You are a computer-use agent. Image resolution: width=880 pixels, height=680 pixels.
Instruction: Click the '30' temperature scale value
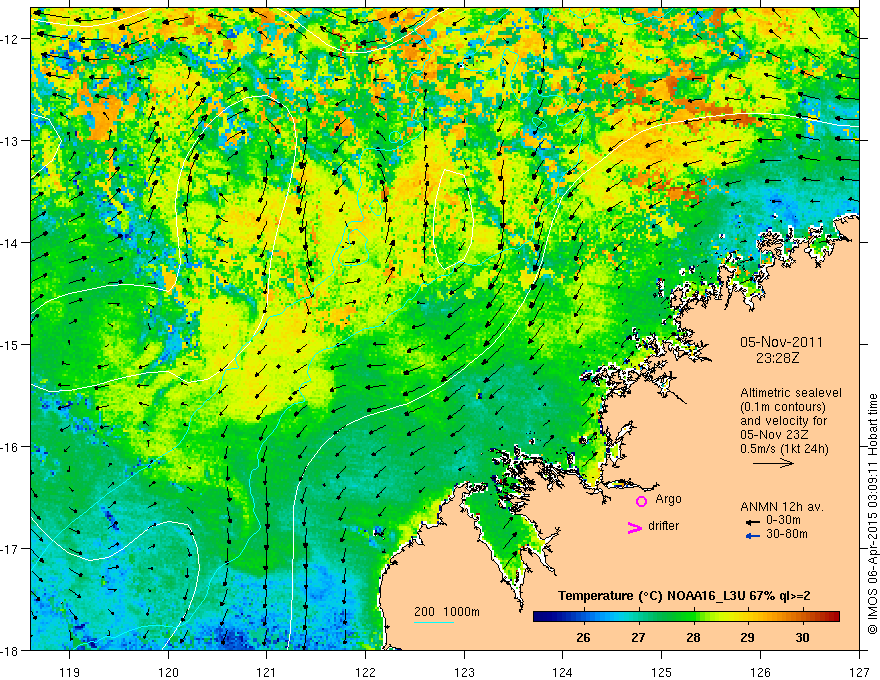[803, 637]
